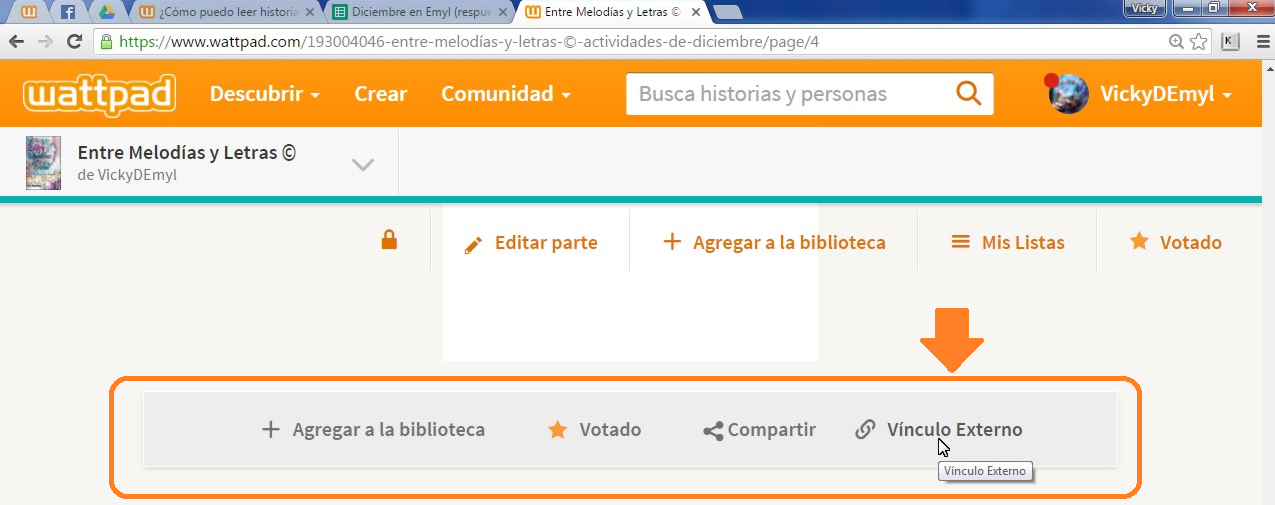1275x505 pixels.
Task: Open the VickyDEmyl account dropdown
Action: (1165, 94)
